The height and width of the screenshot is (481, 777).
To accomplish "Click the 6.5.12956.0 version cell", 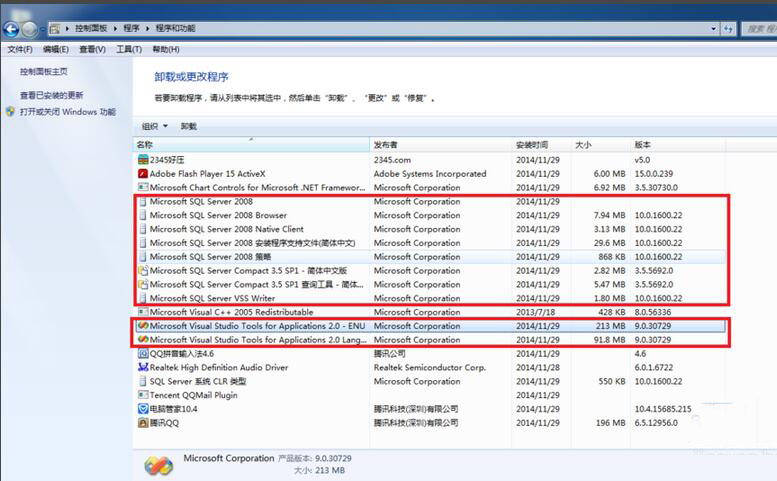I will pos(656,423).
